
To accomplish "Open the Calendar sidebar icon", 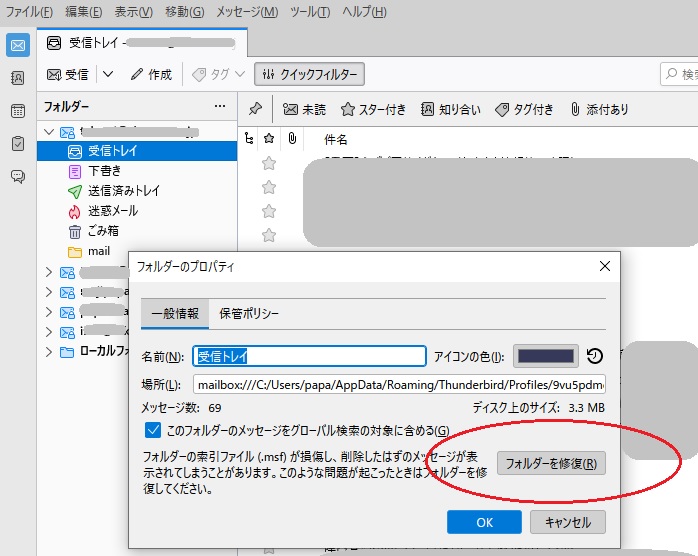I will click(x=17, y=111).
